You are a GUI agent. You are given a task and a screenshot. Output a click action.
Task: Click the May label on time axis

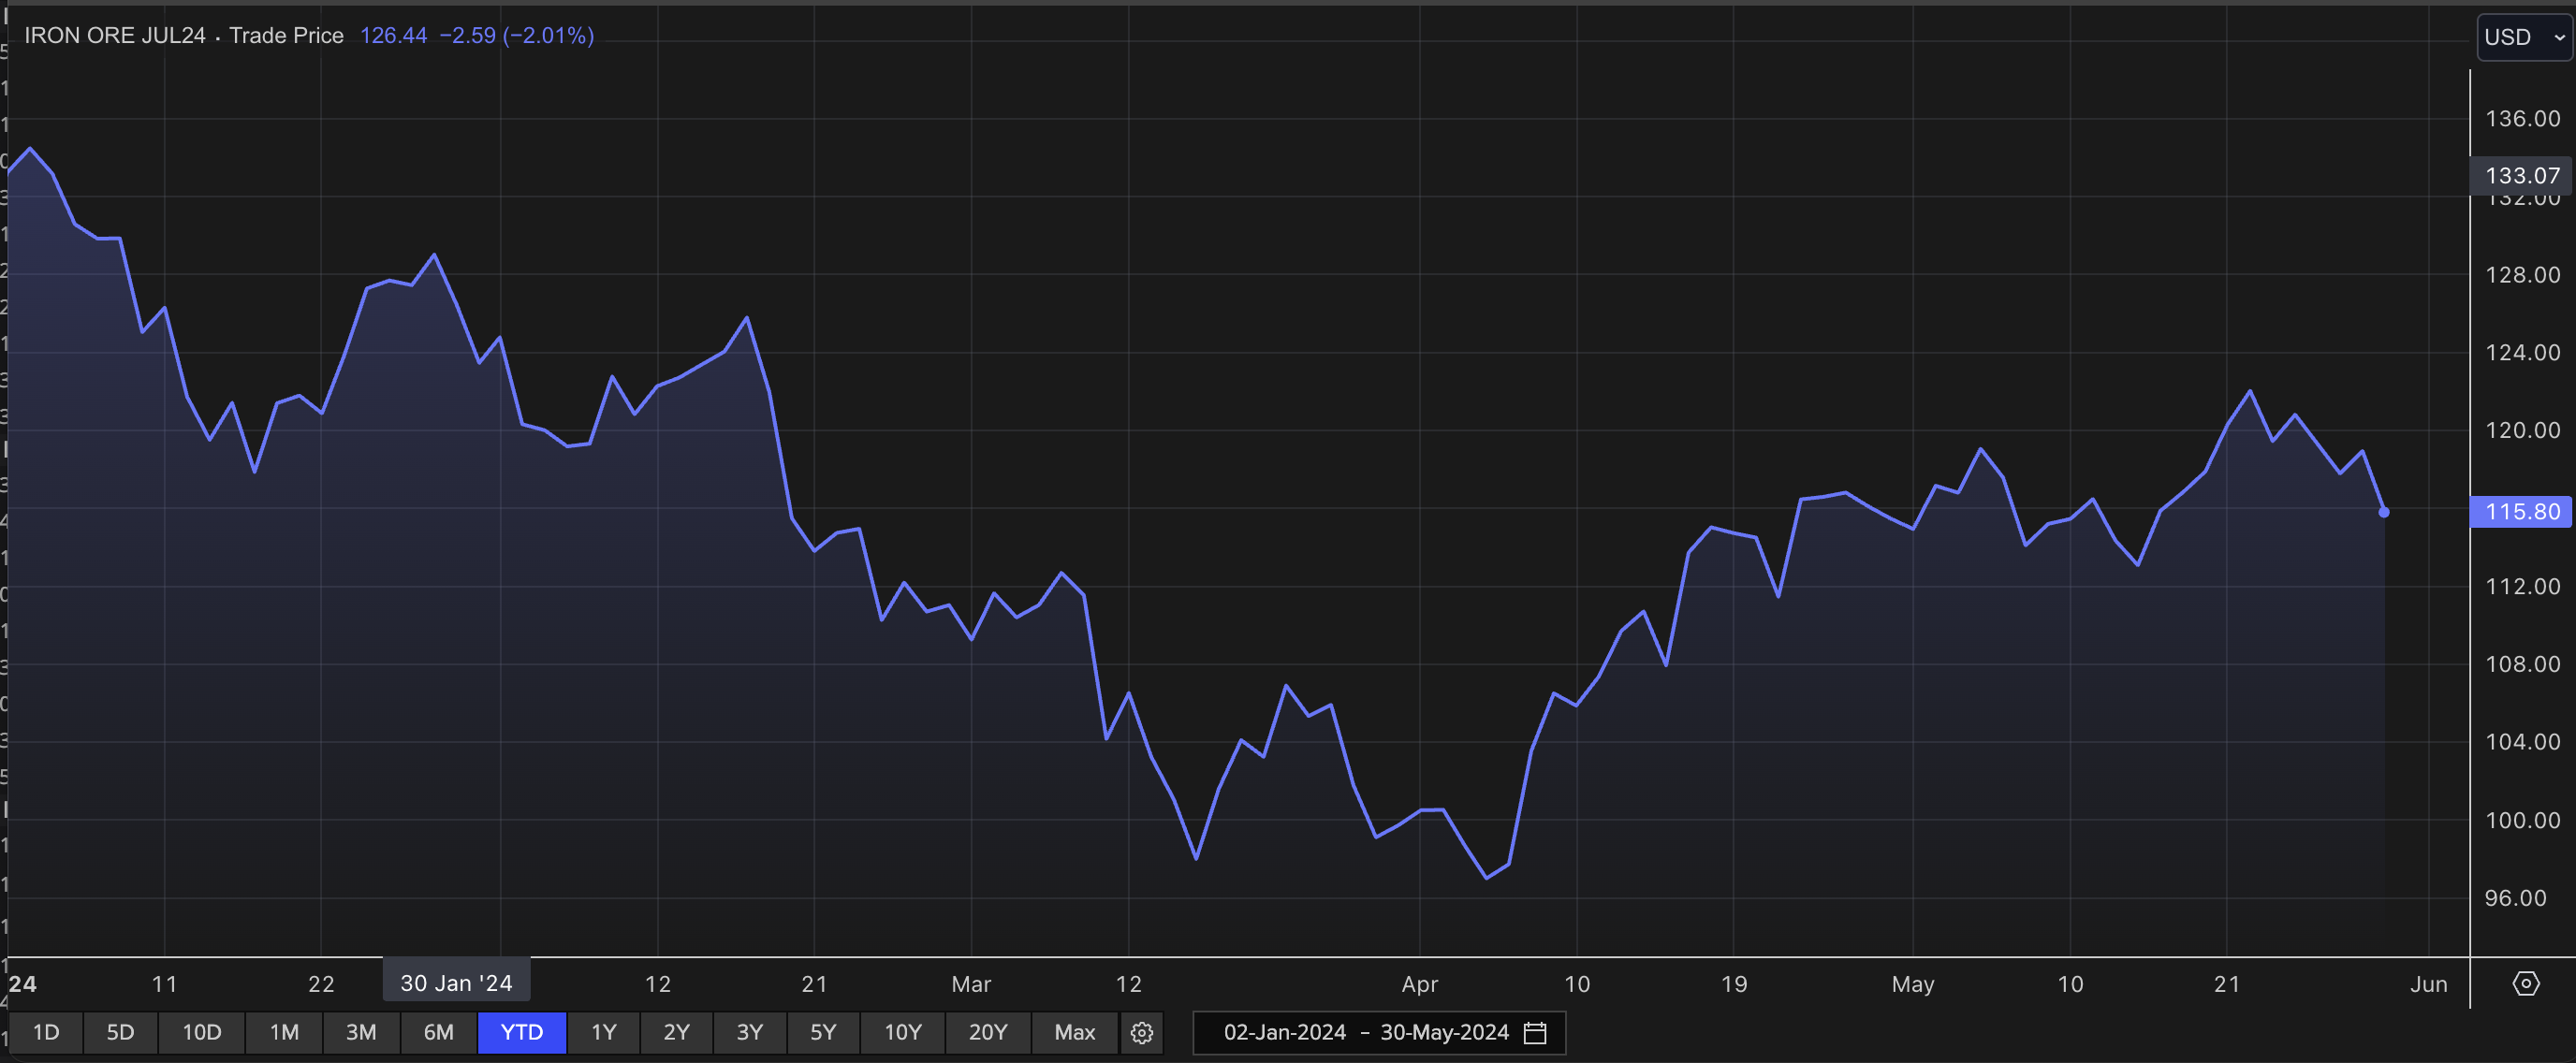click(x=1913, y=984)
